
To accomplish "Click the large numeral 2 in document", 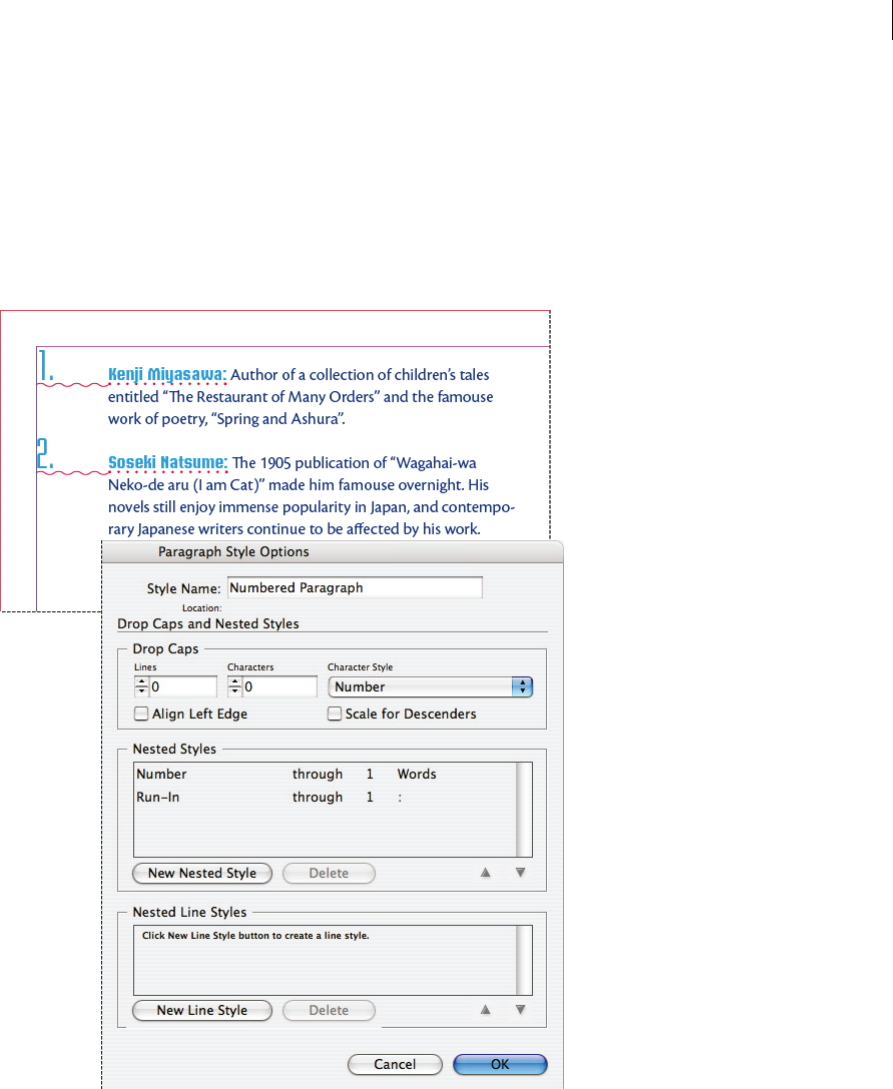I will (x=45, y=454).
